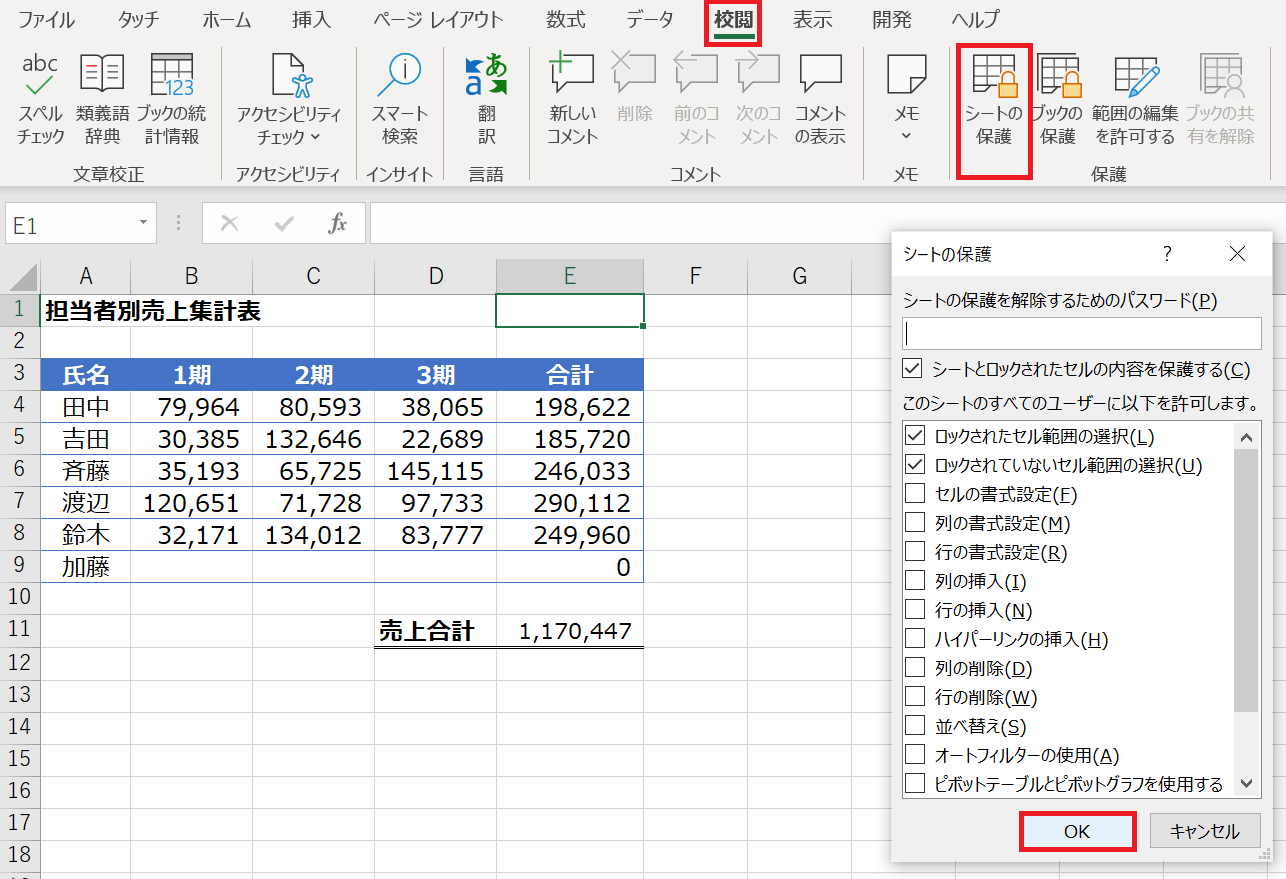
Task: Add a 新しいコメント new comment
Action: [572, 77]
